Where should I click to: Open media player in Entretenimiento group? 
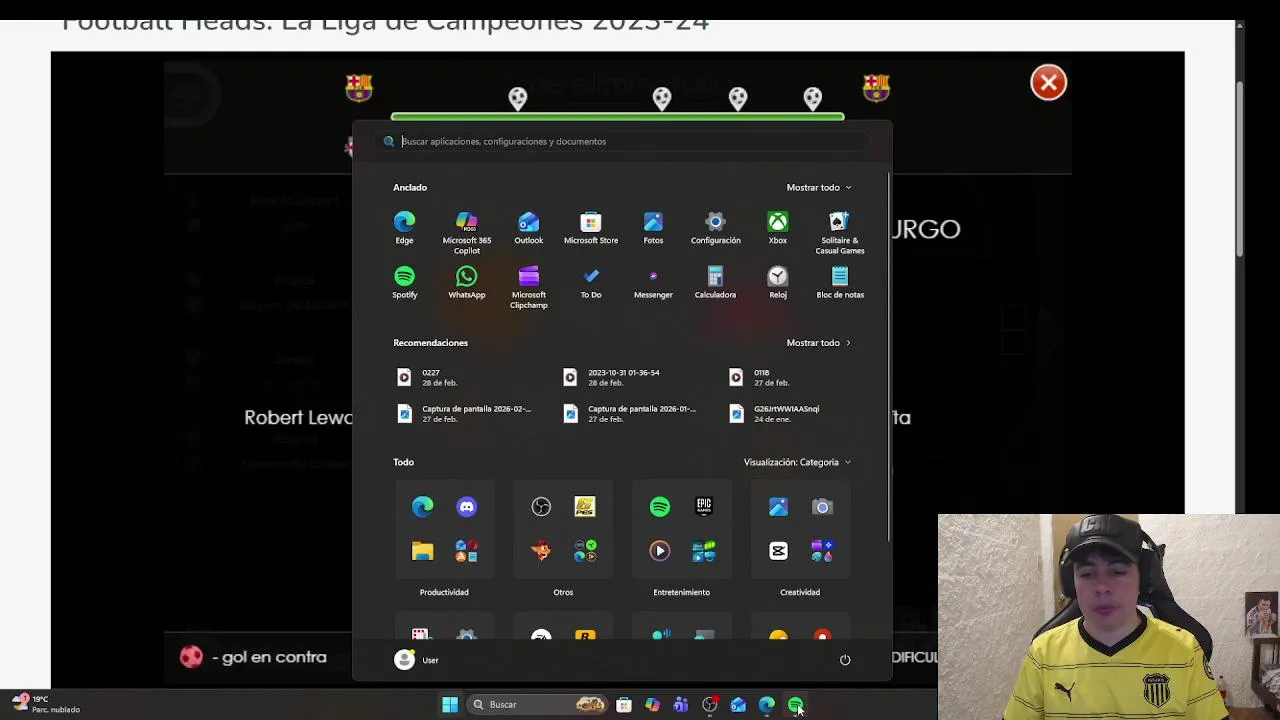click(660, 551)
